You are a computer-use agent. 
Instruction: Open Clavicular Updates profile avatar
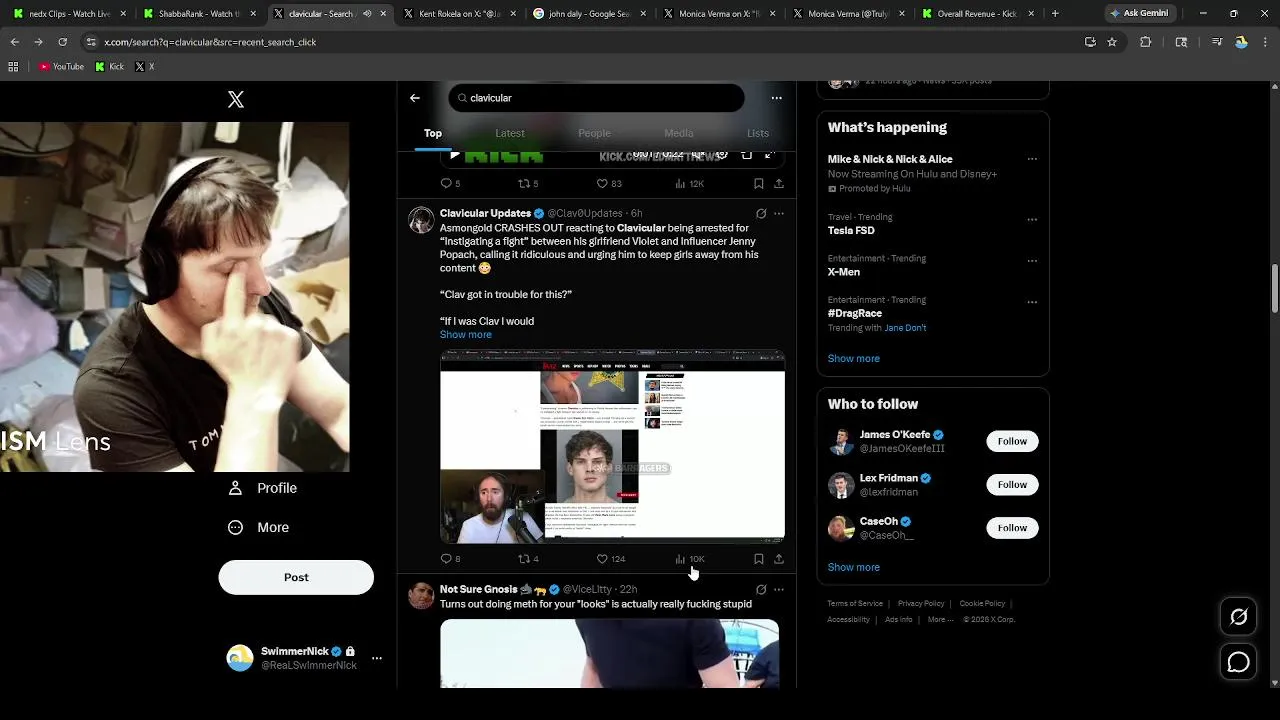pos(421,220)
